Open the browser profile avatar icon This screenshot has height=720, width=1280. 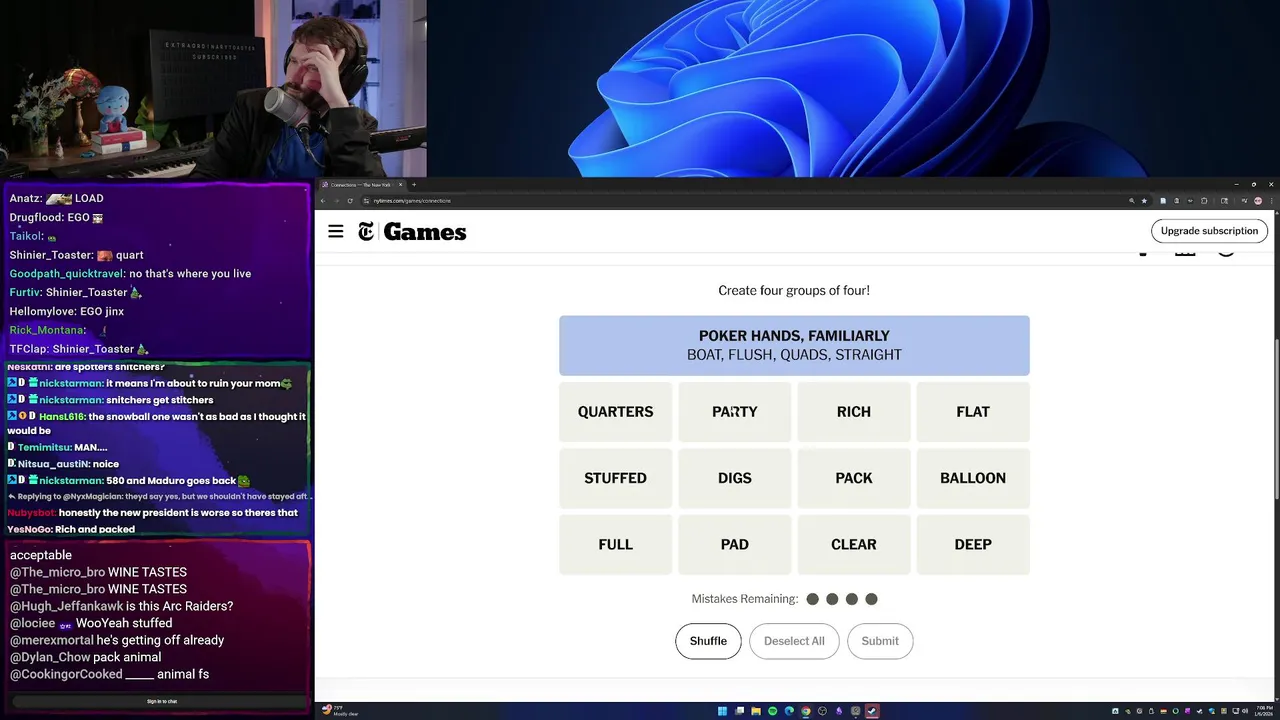tap(1258, 201)
